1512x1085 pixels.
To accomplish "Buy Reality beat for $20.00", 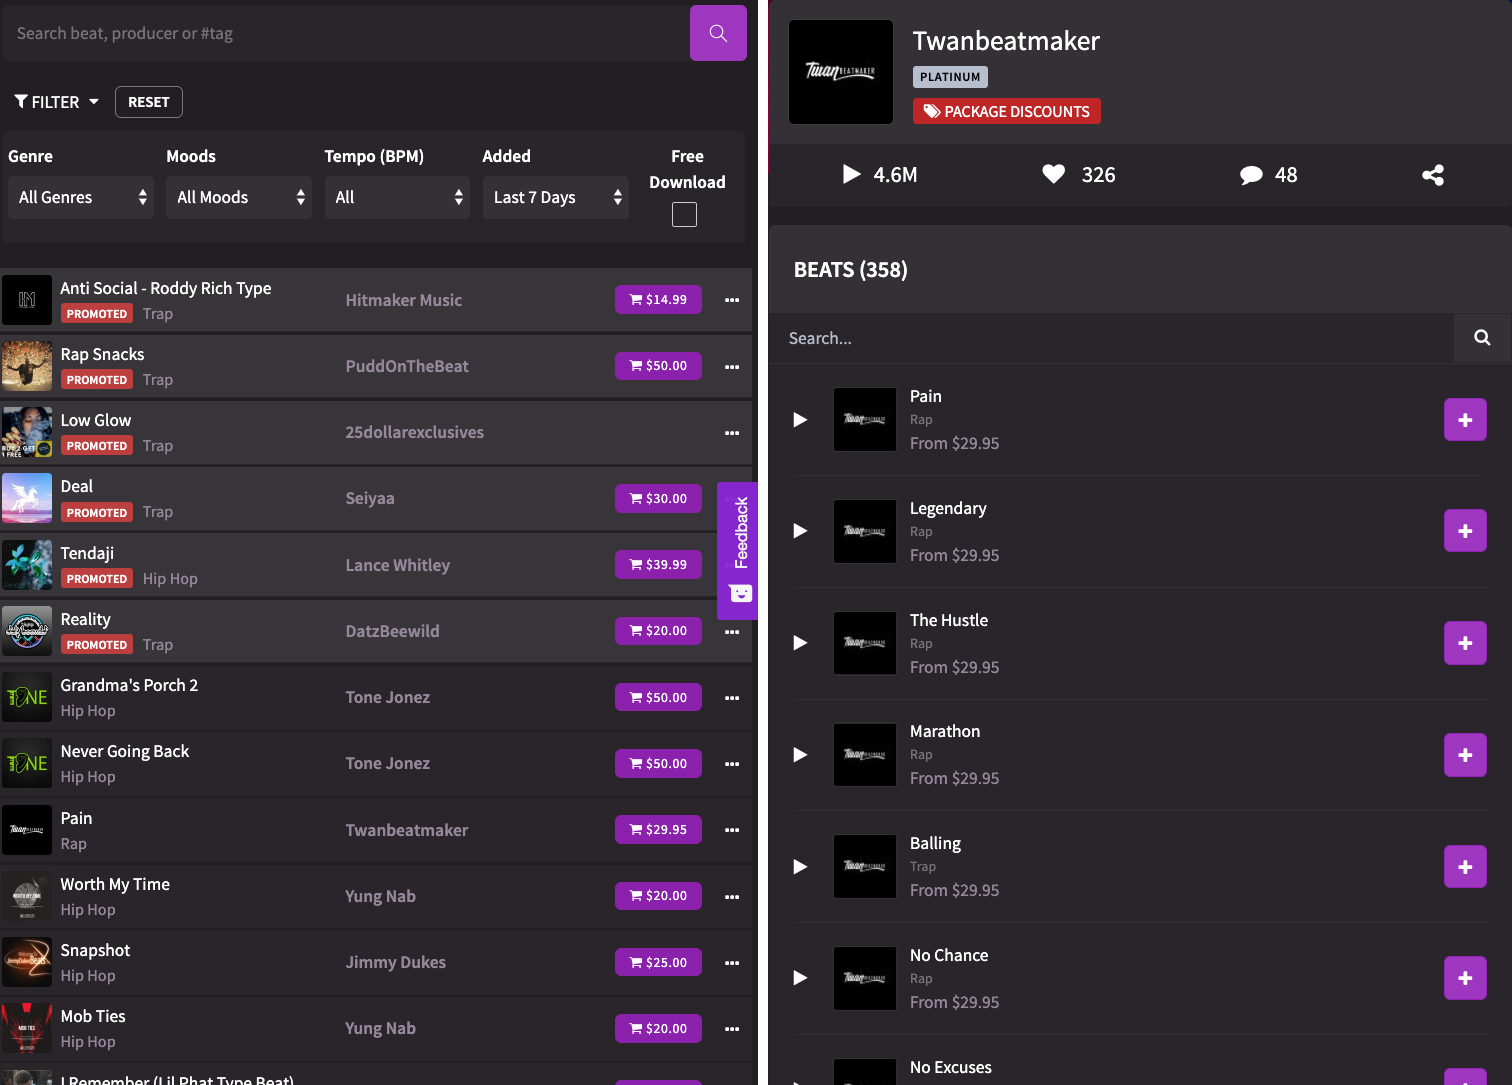I will 658,631.
